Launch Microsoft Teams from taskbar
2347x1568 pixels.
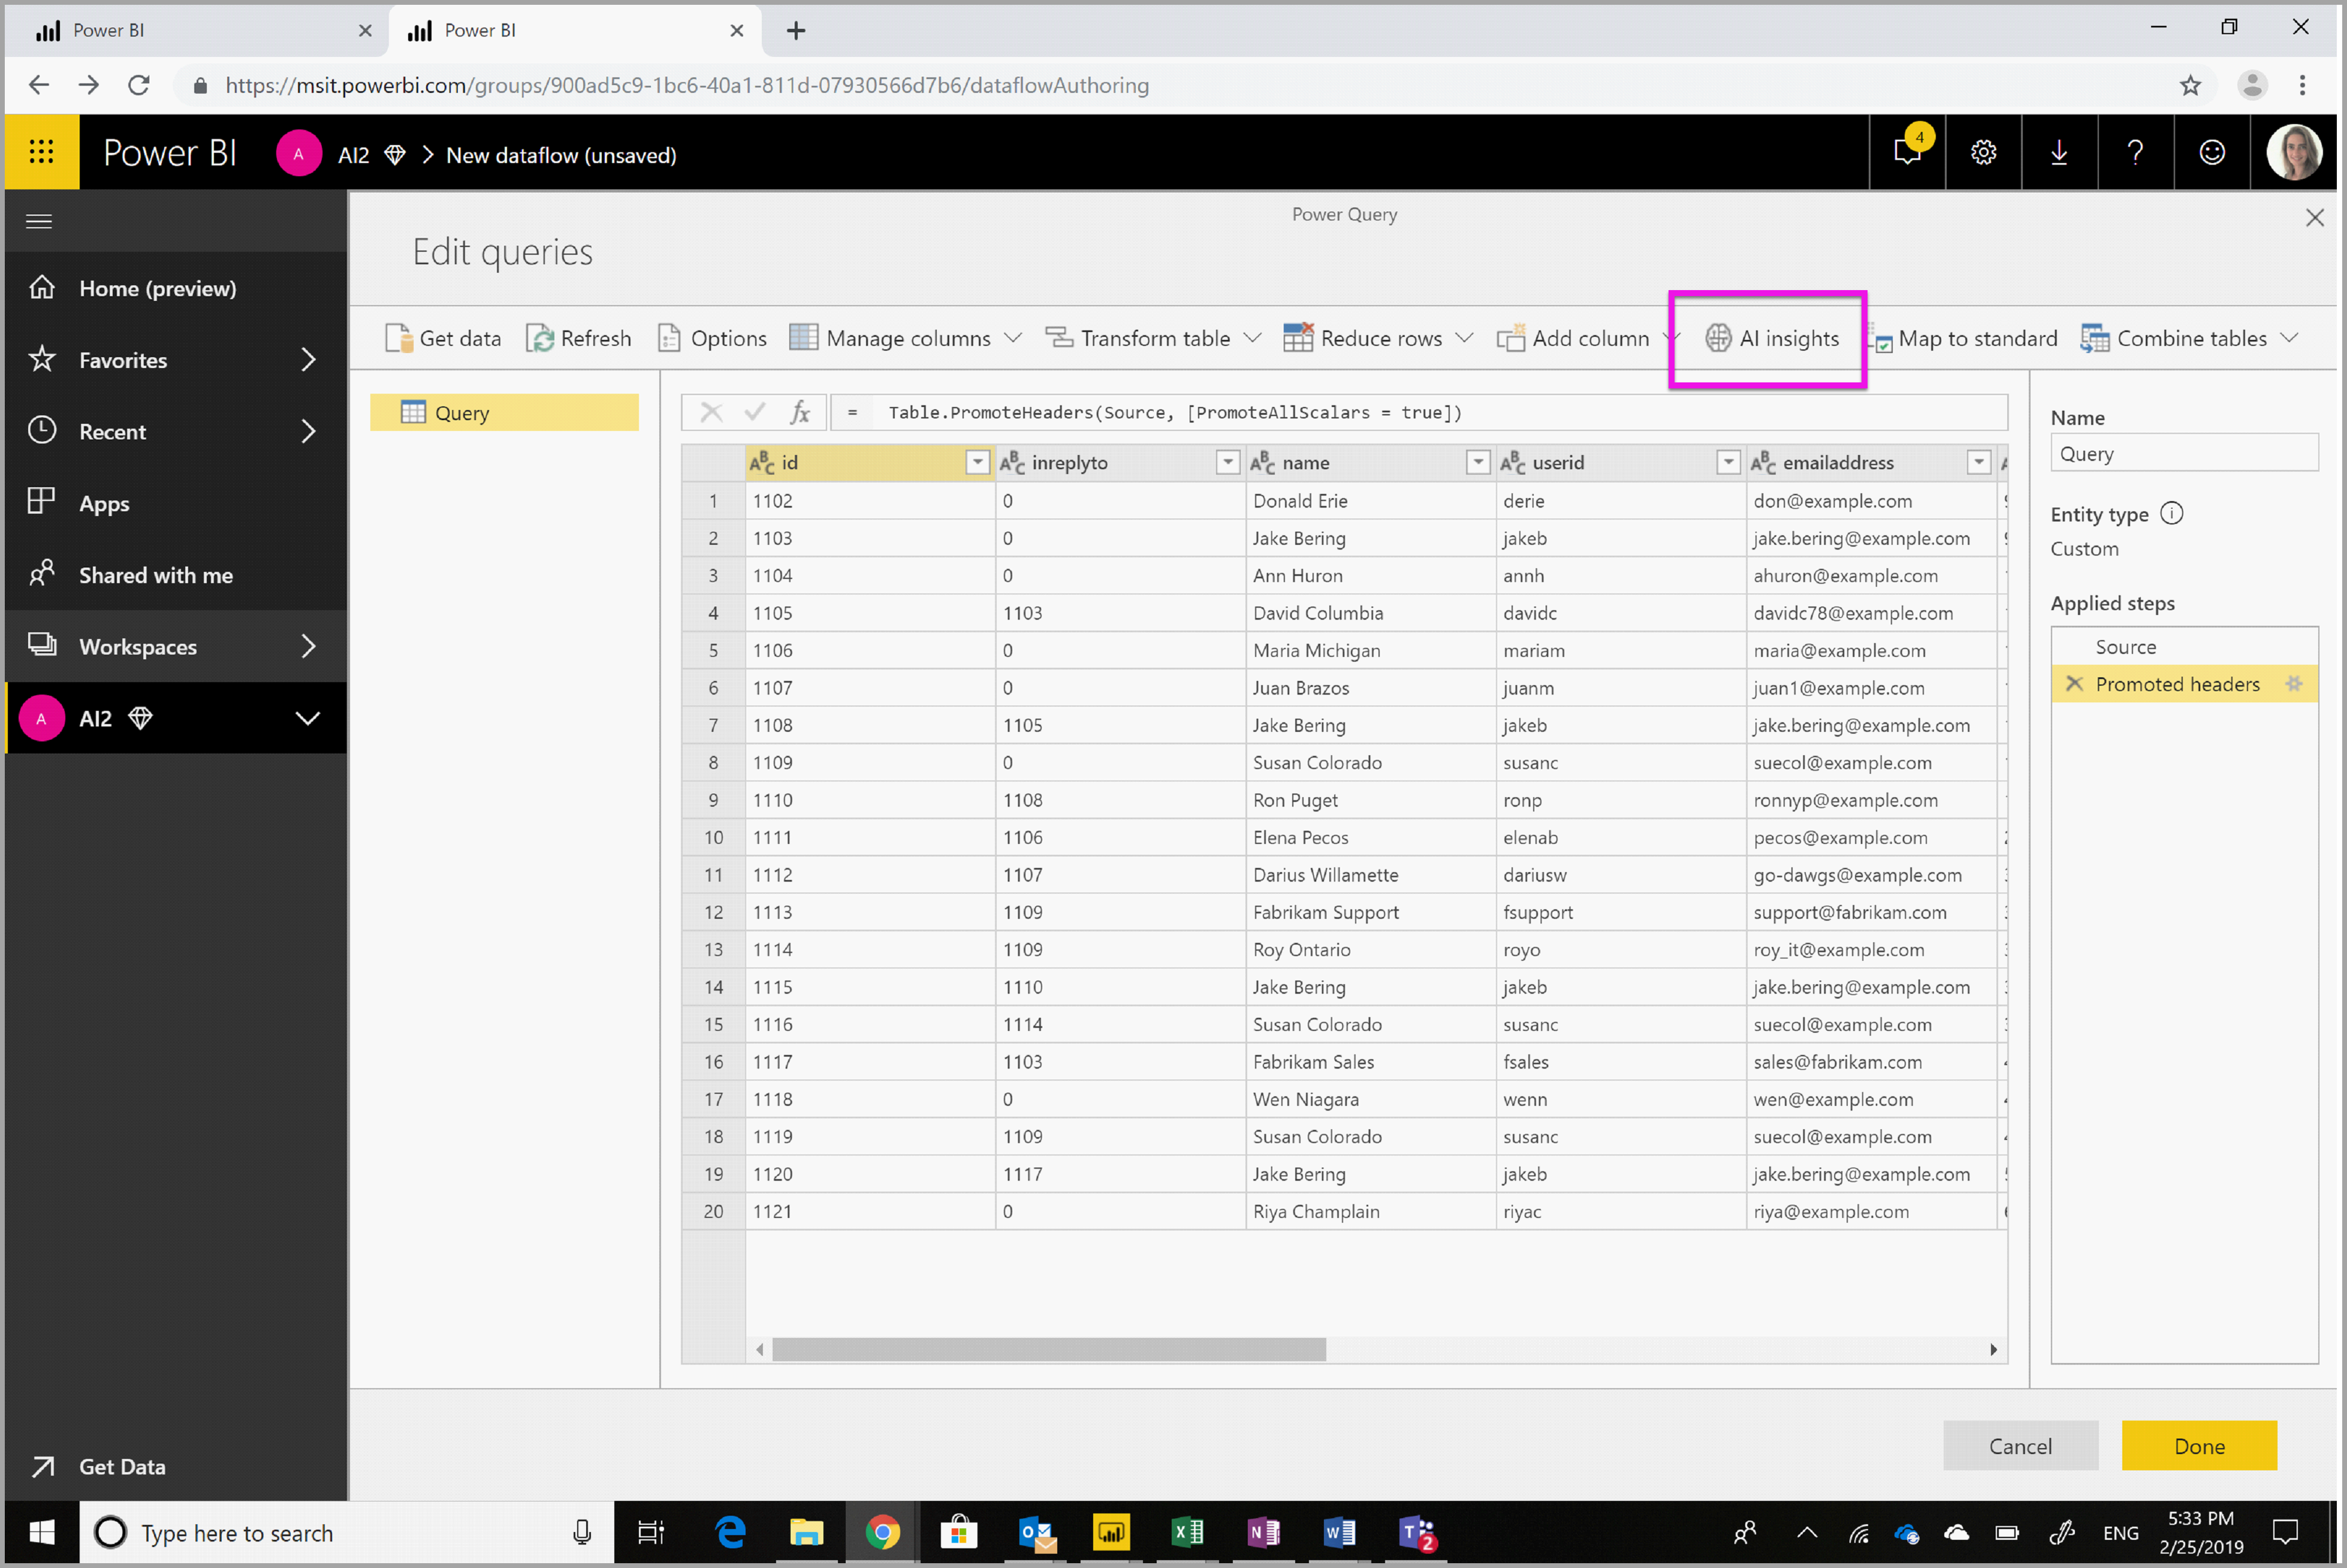coord(1417,1532)
